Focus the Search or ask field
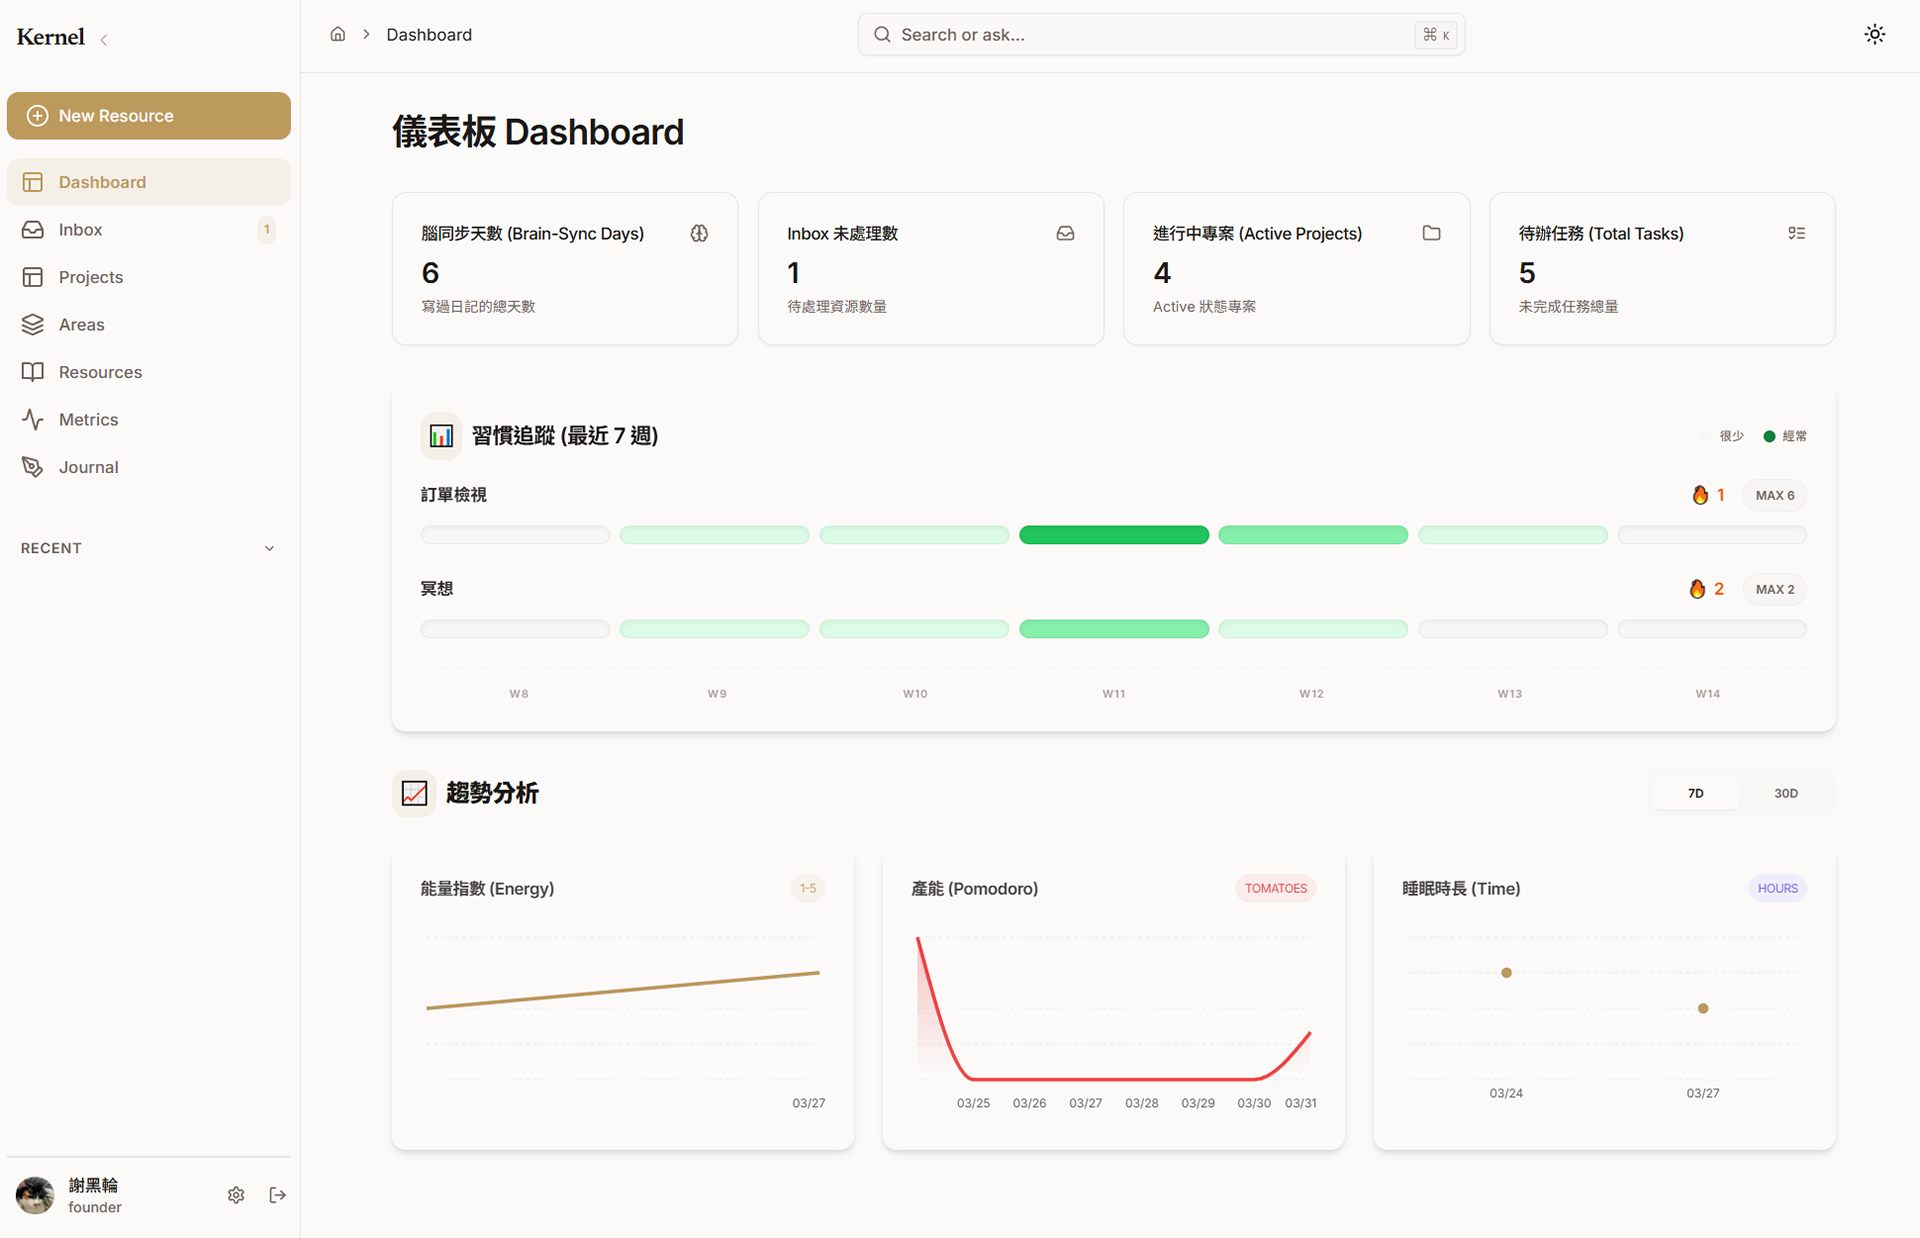This screenshot has height=1238, width=1920. click(1150, 35)
